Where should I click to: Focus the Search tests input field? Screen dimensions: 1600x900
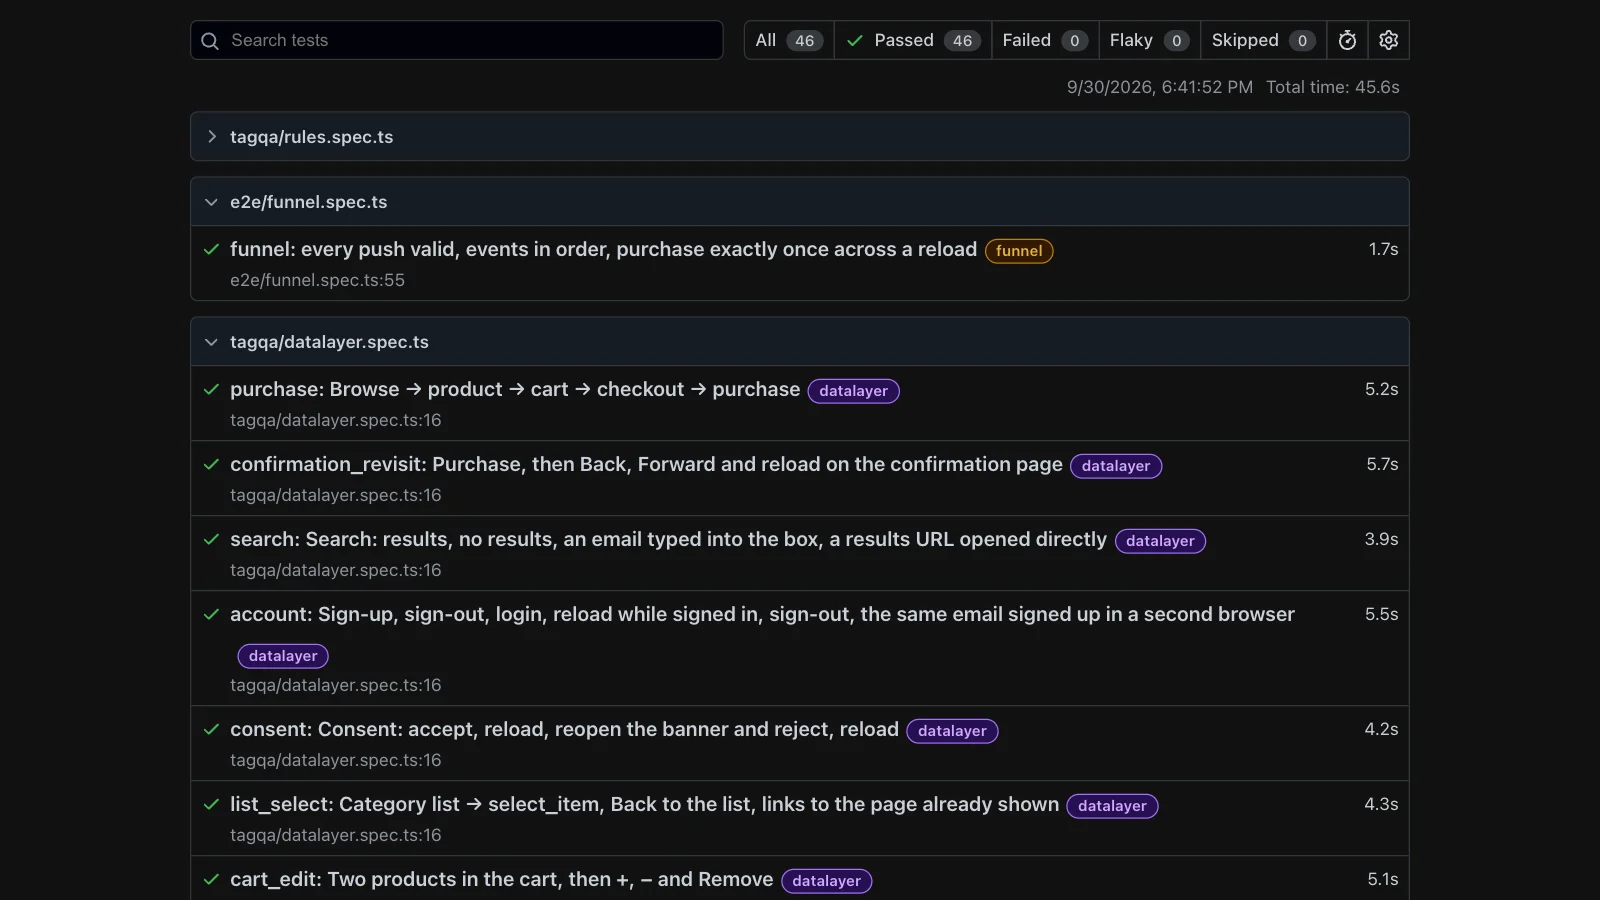pos(457,40)
